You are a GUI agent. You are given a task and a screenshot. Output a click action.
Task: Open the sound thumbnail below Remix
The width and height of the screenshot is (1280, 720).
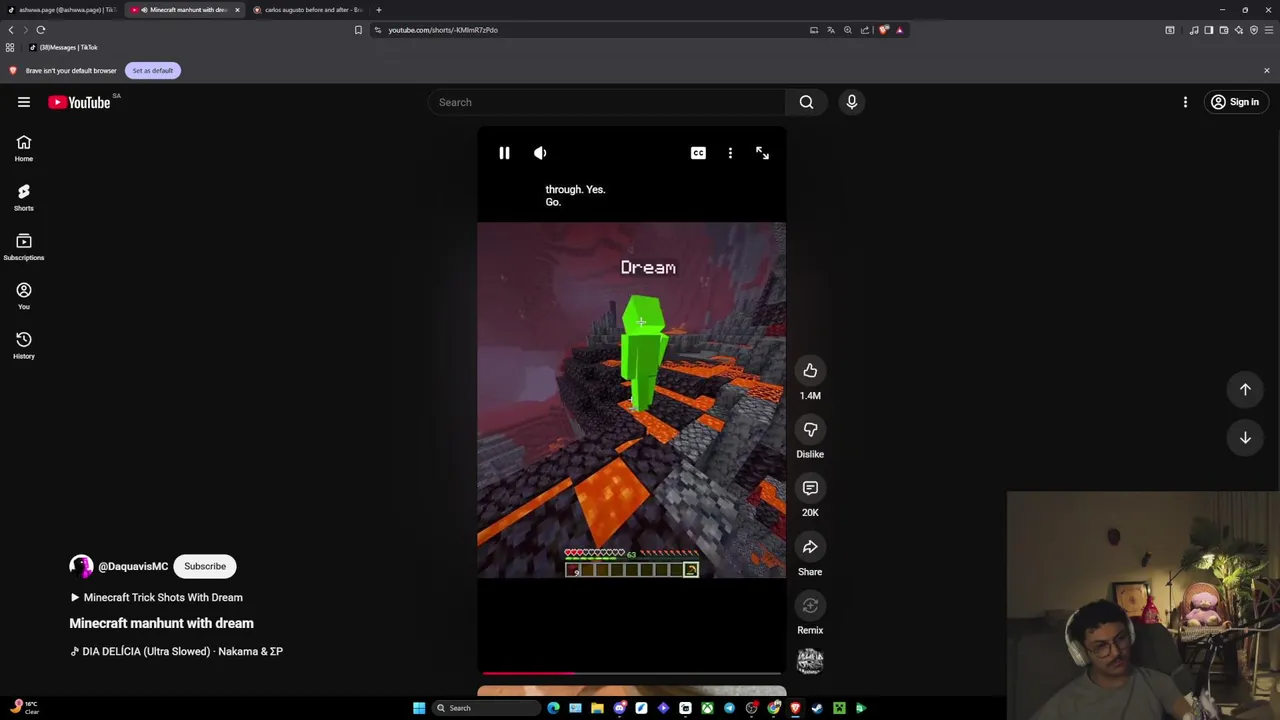click(810, 661)
